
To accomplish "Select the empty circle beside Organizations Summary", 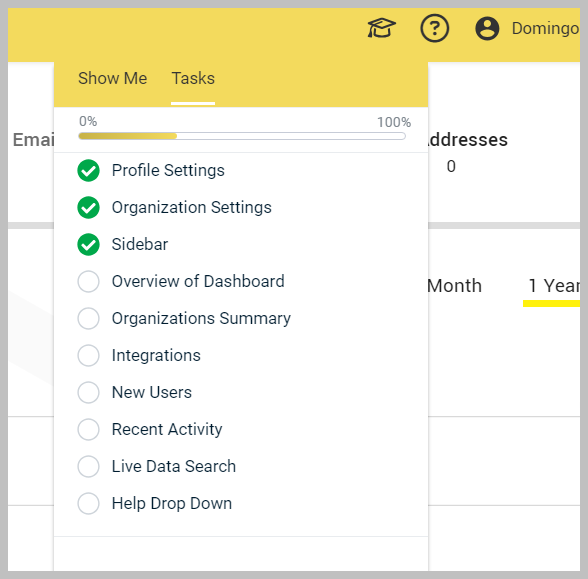I will tap(88, 318).
